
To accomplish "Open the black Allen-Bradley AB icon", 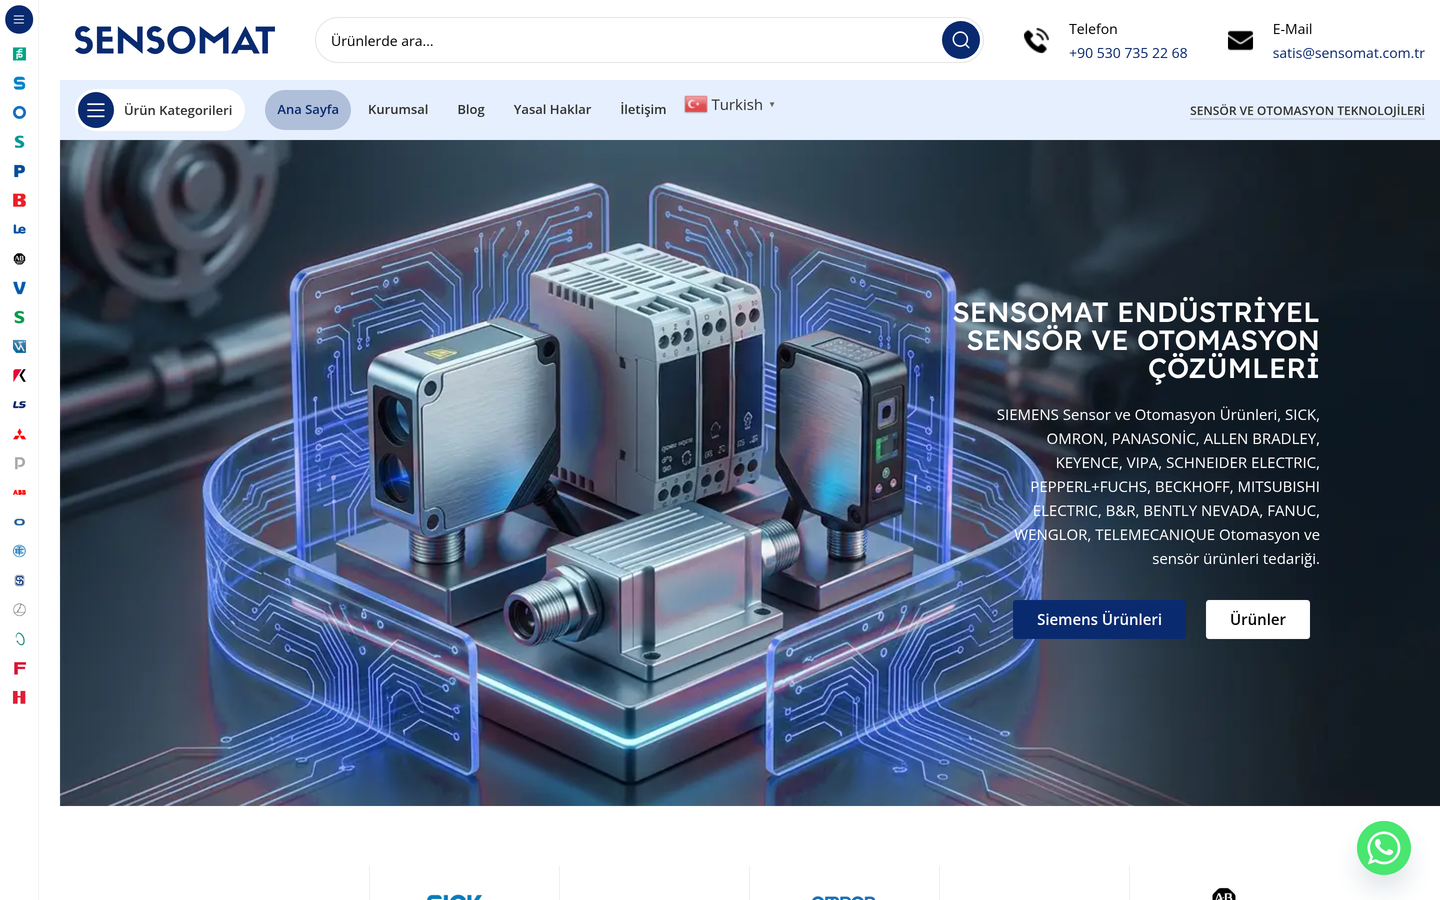I will point(19,259).
